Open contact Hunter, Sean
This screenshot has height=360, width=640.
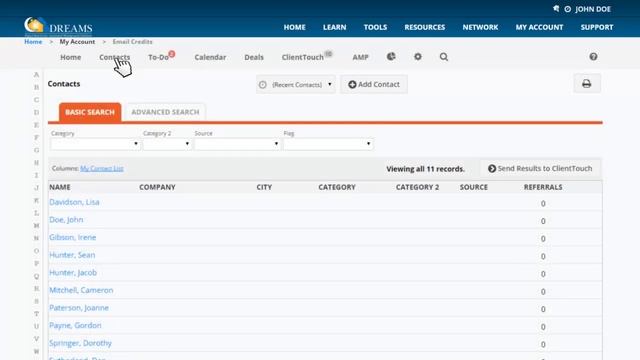click(x=72, y=255)
